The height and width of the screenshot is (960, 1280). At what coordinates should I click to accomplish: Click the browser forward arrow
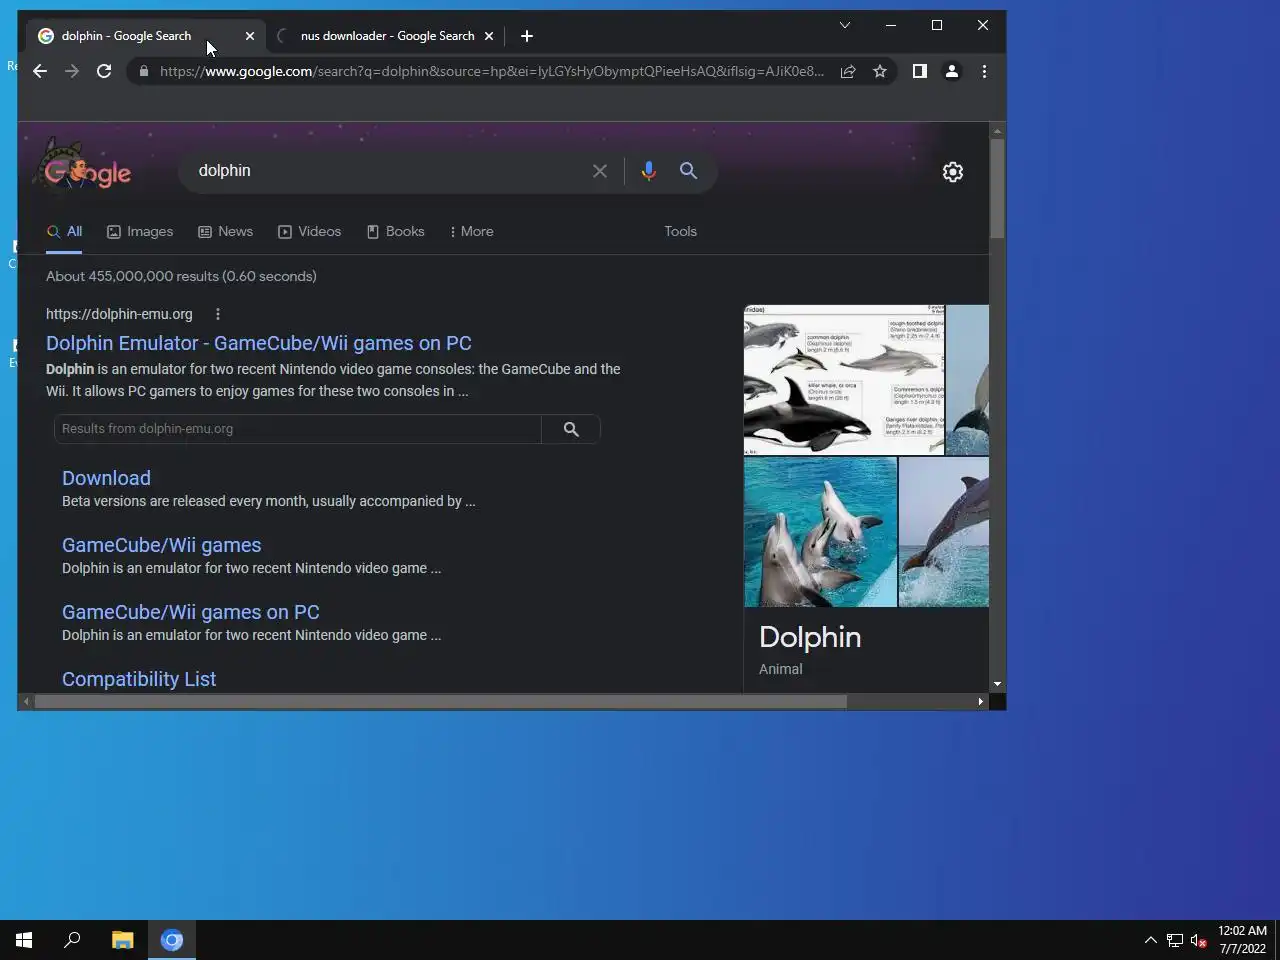72,71
